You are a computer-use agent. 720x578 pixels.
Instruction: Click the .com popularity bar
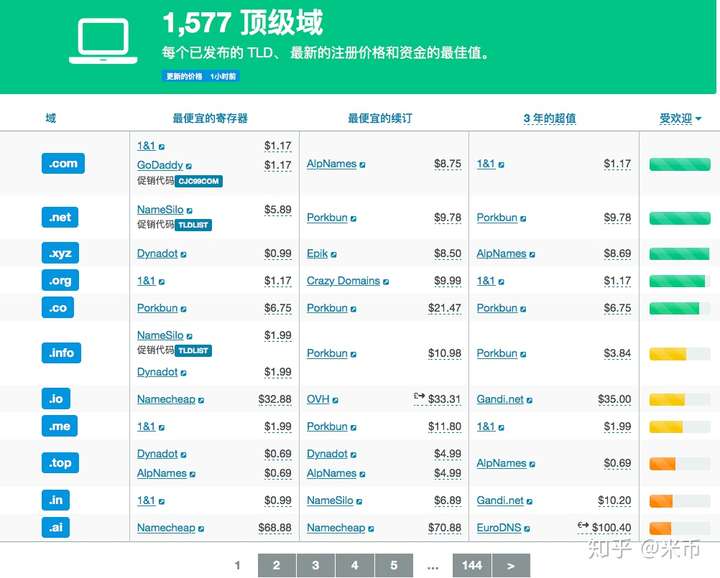pos(680,164)
